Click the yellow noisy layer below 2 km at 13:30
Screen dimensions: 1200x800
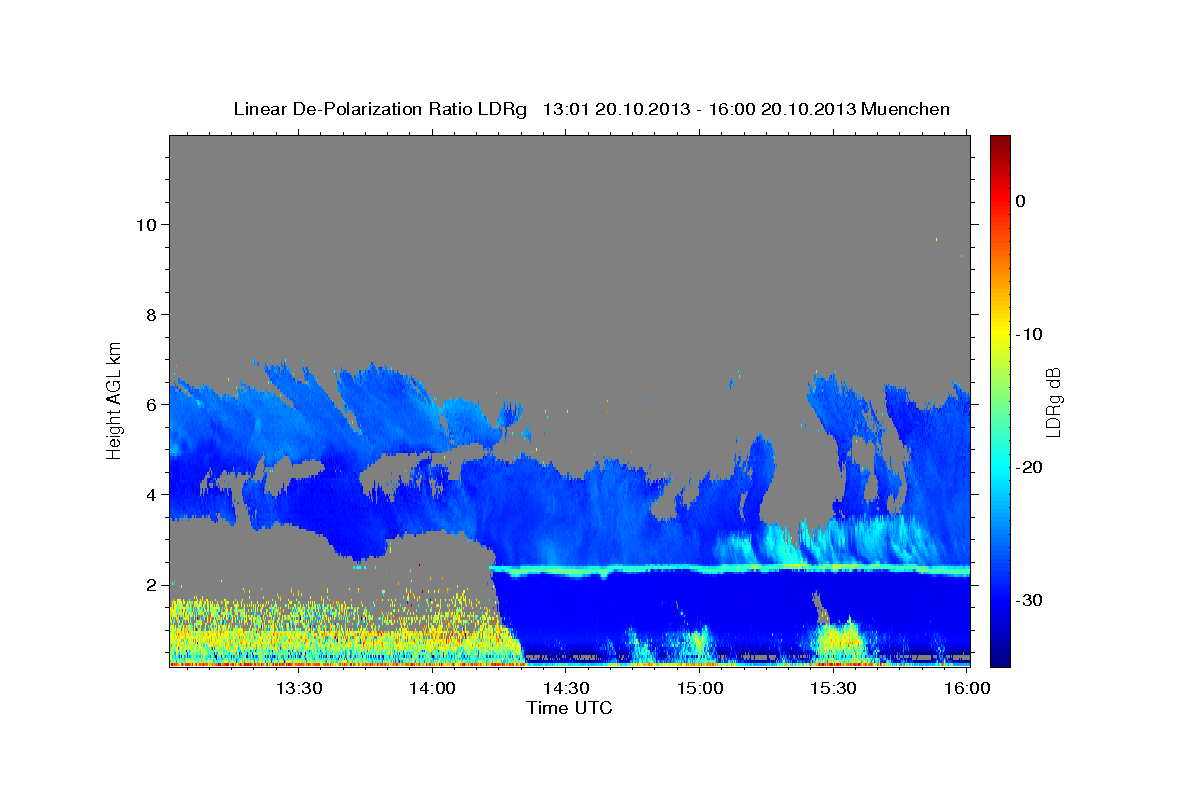point(298,630)
